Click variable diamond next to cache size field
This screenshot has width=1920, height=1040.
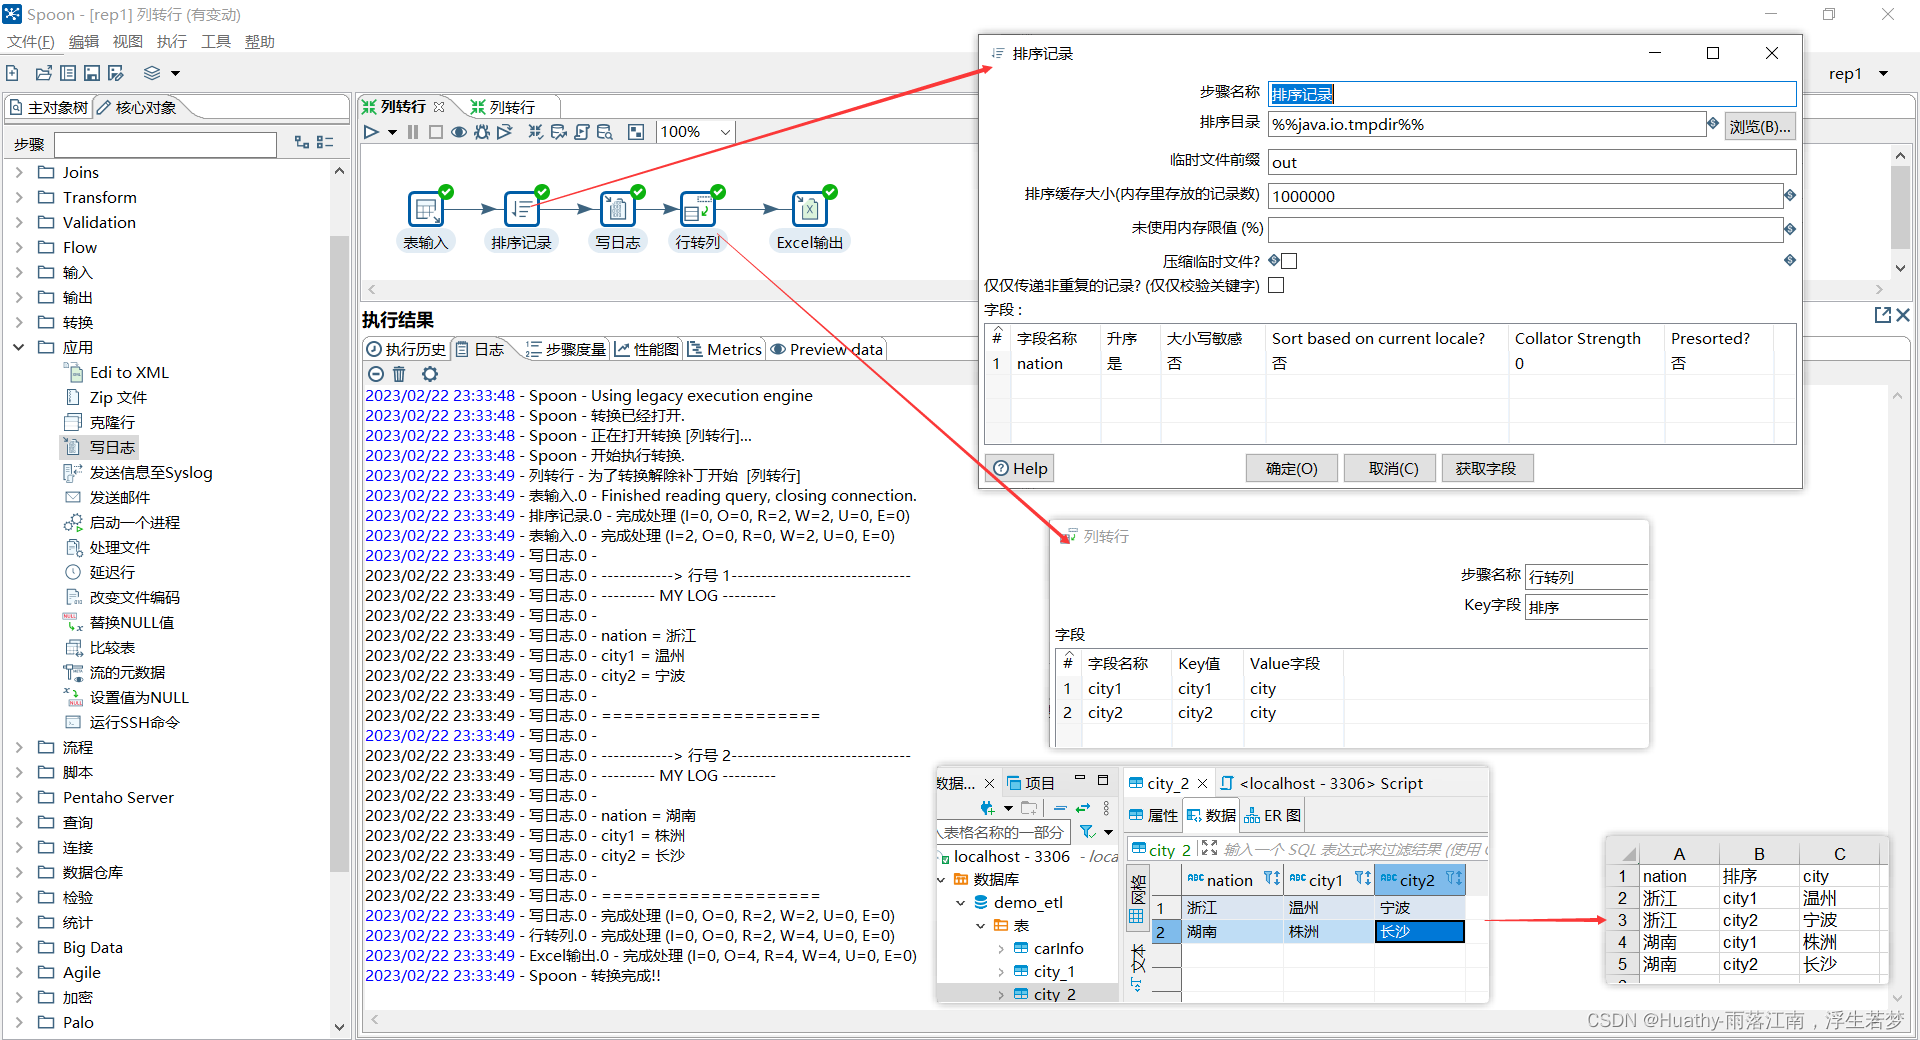[1790, 195]
